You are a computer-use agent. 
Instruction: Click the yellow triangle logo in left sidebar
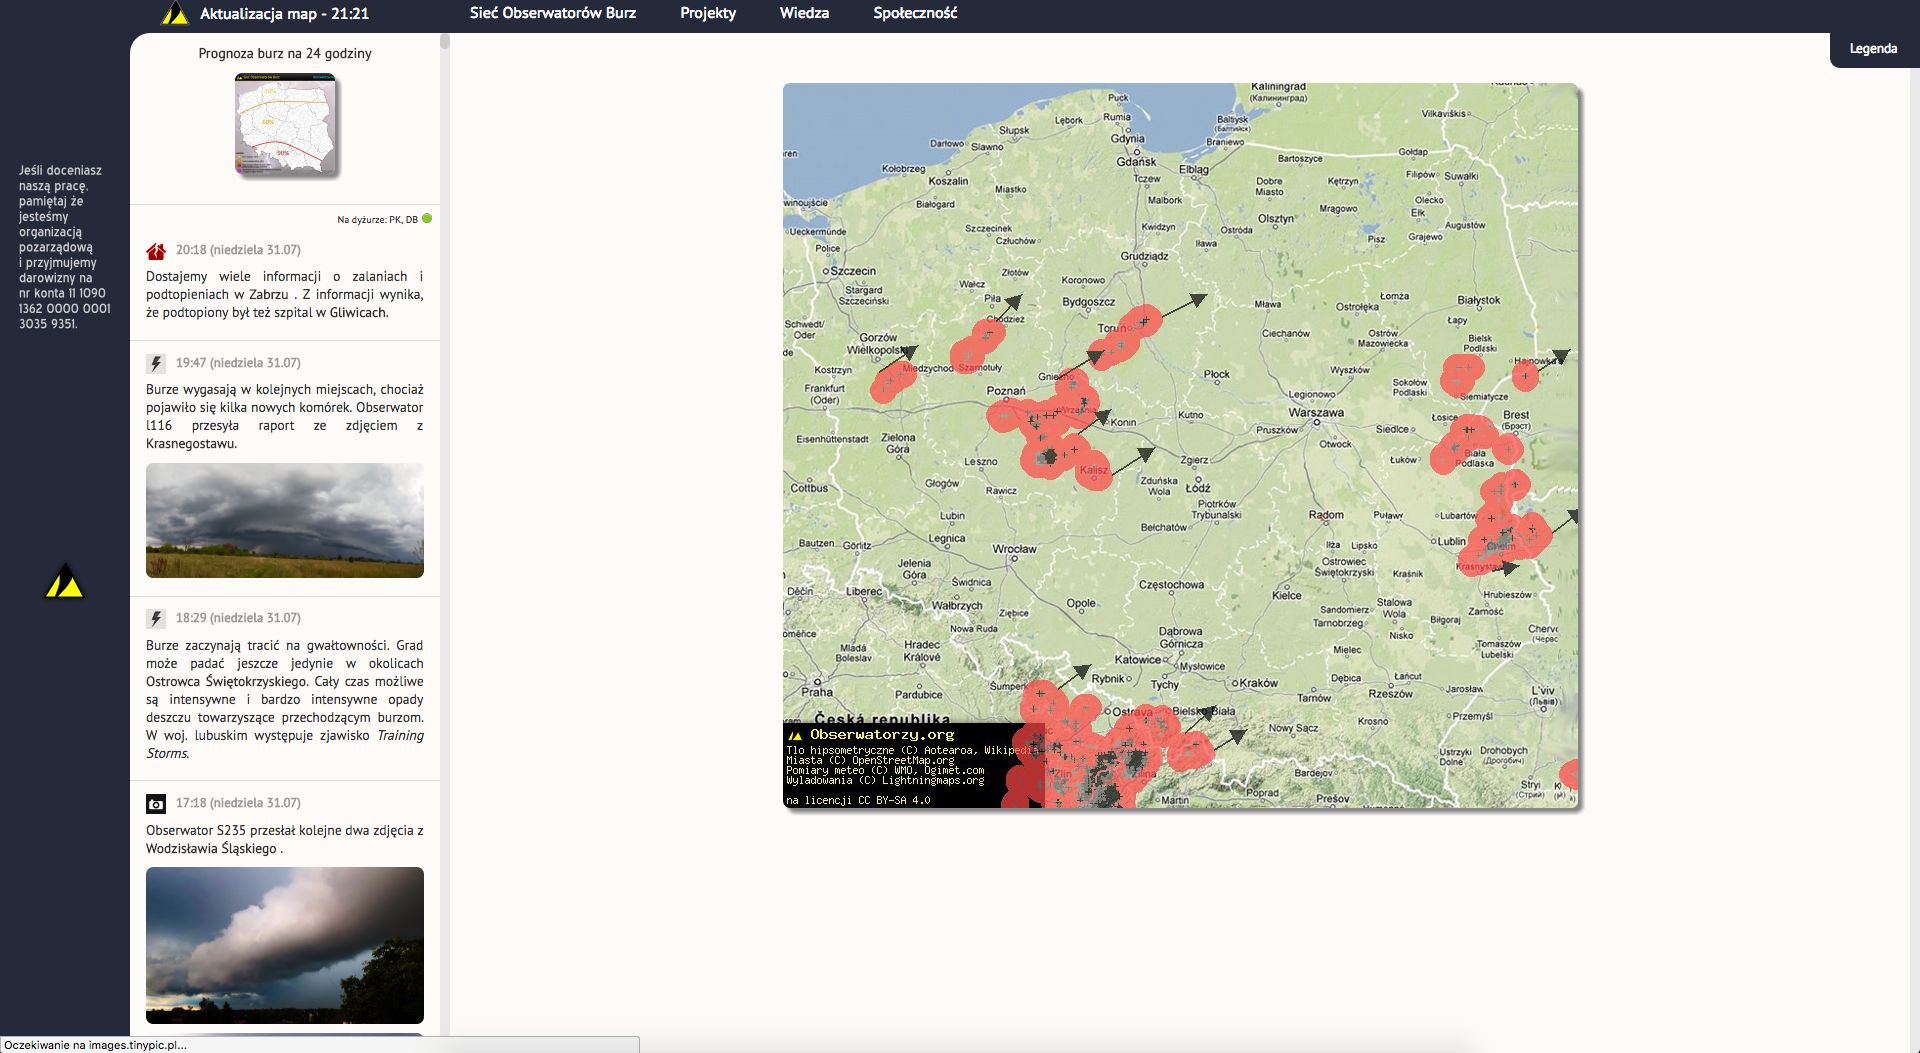point(65,581)
